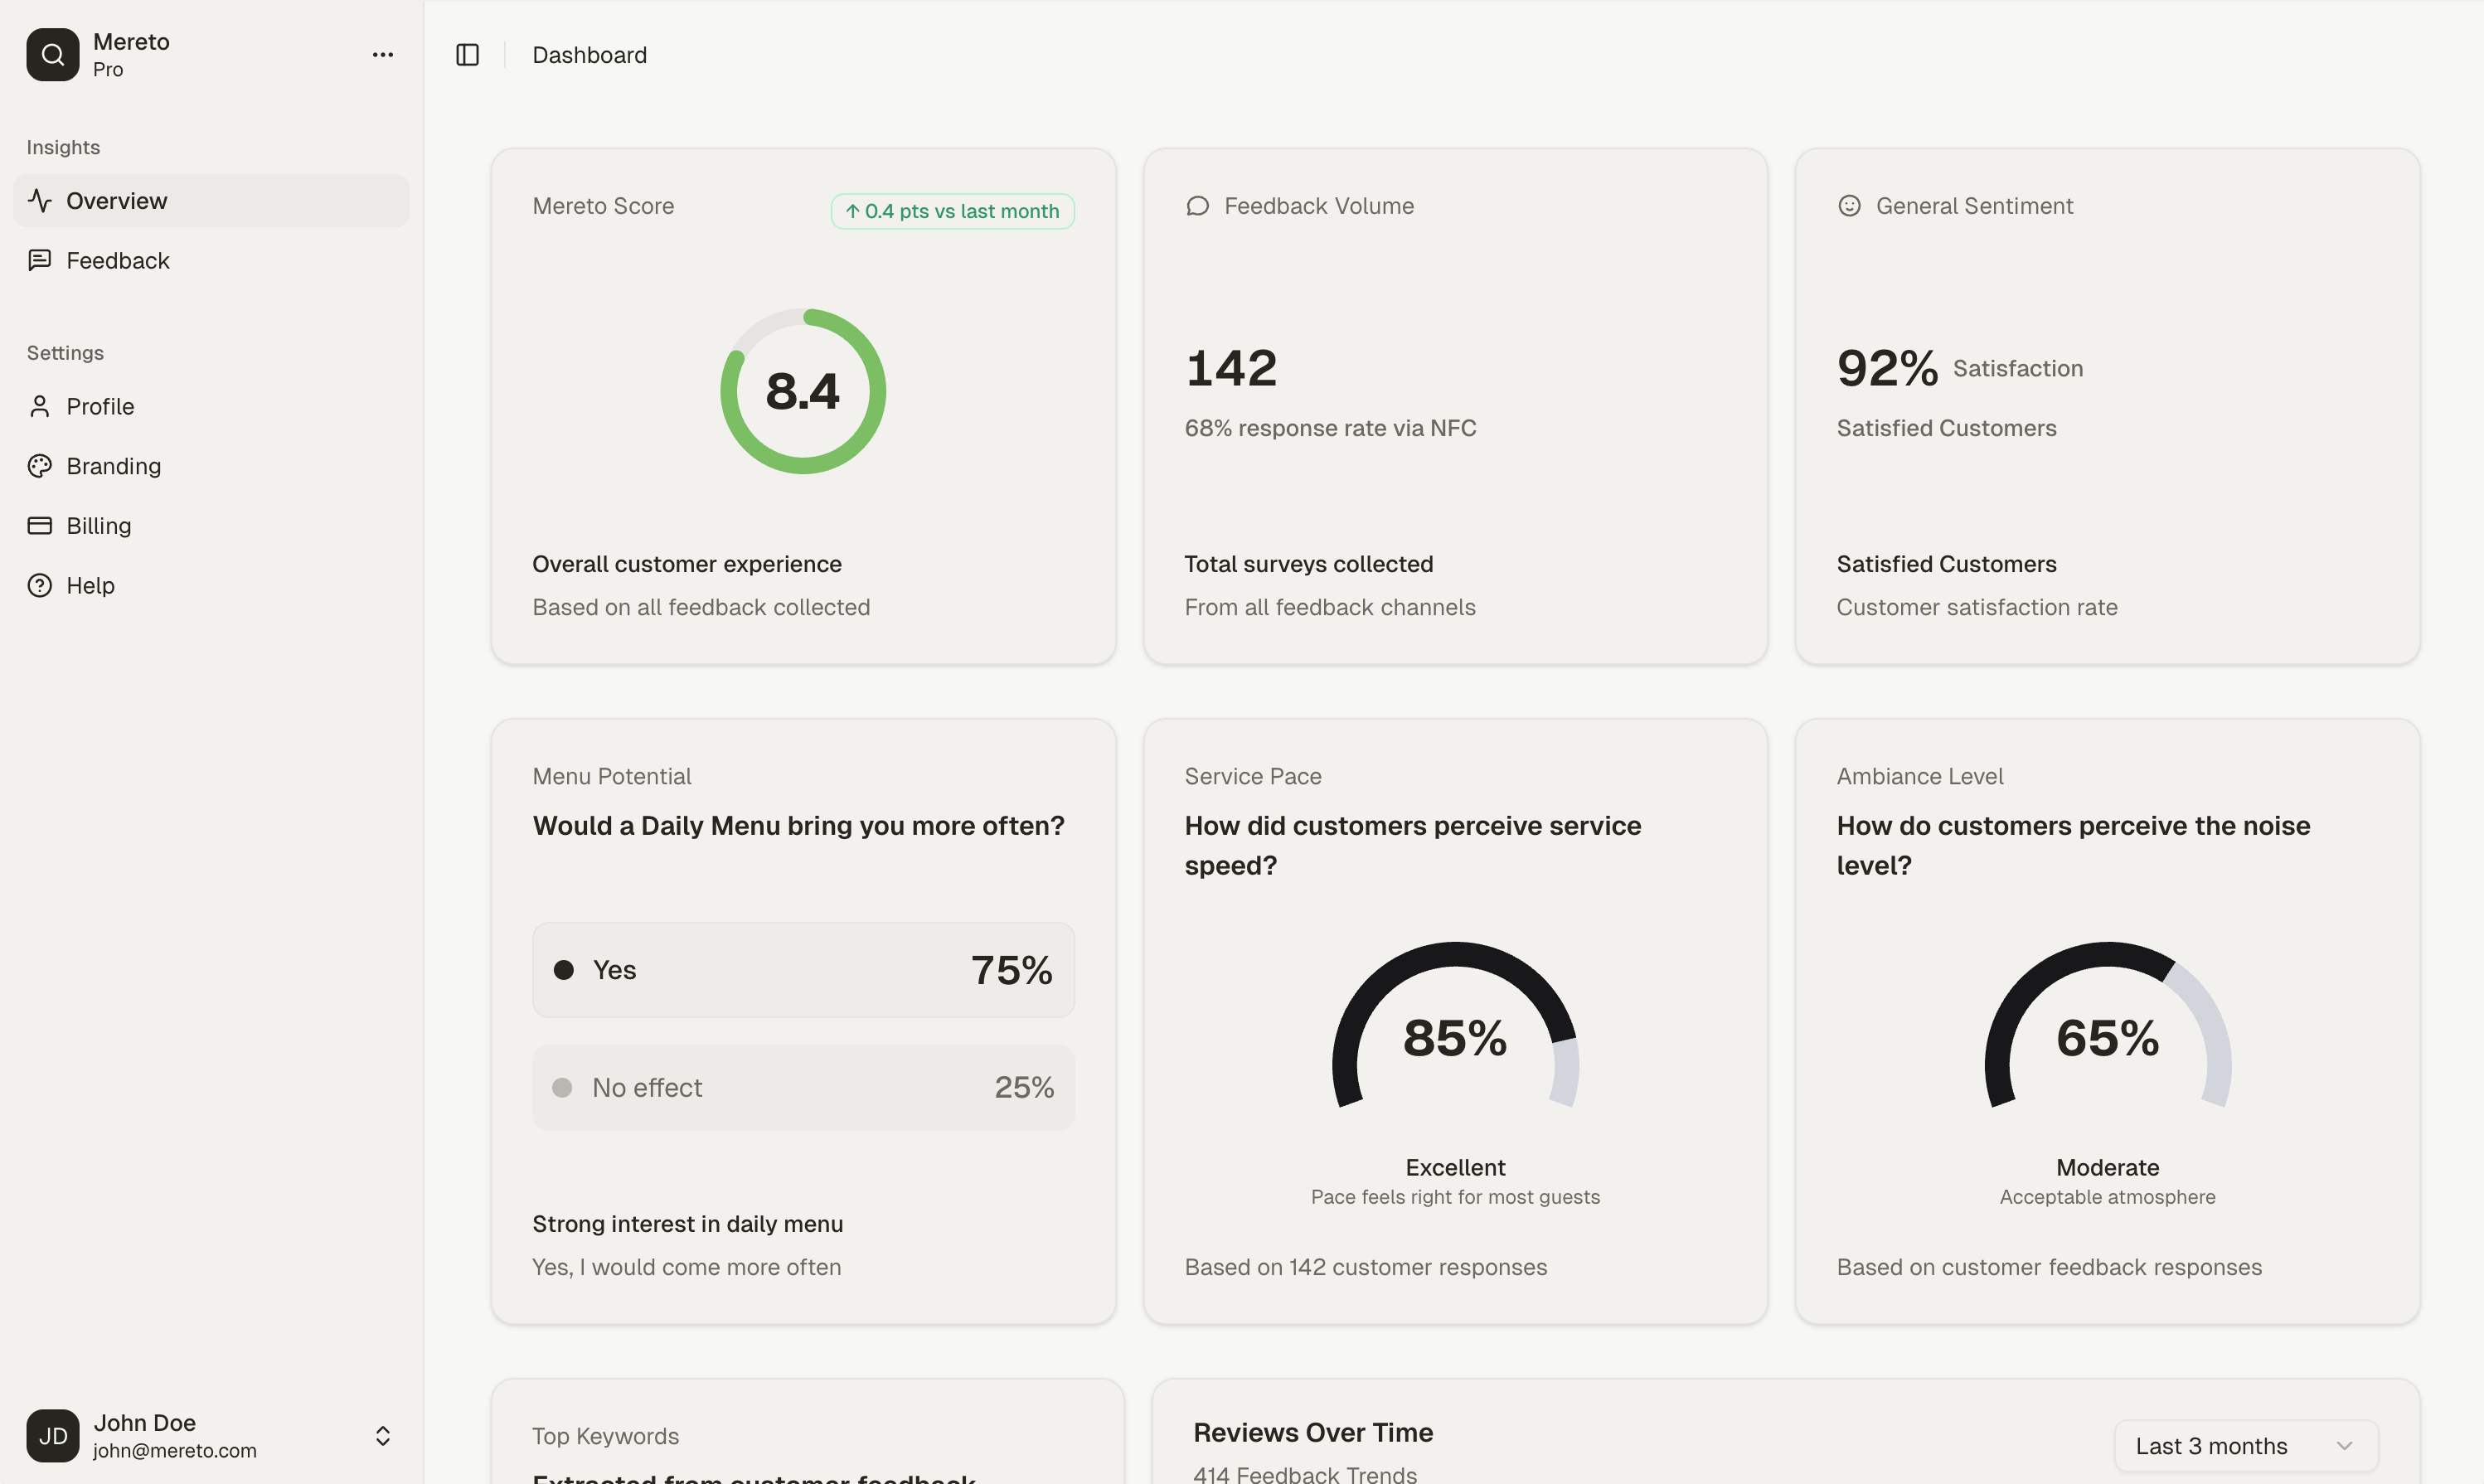
Task: Open the Overview menu item
Action: coord(117,200)
